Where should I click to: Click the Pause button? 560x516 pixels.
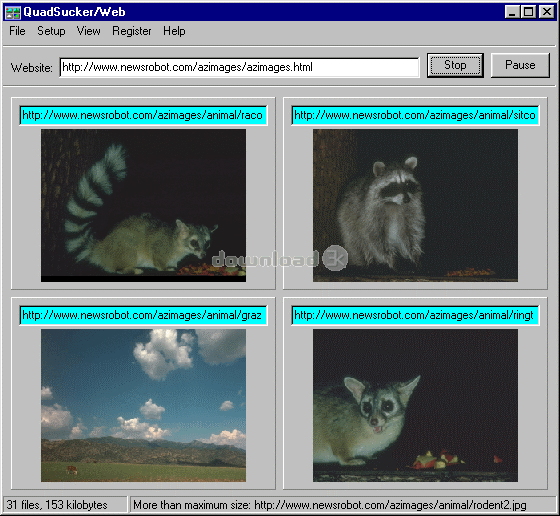520,65
